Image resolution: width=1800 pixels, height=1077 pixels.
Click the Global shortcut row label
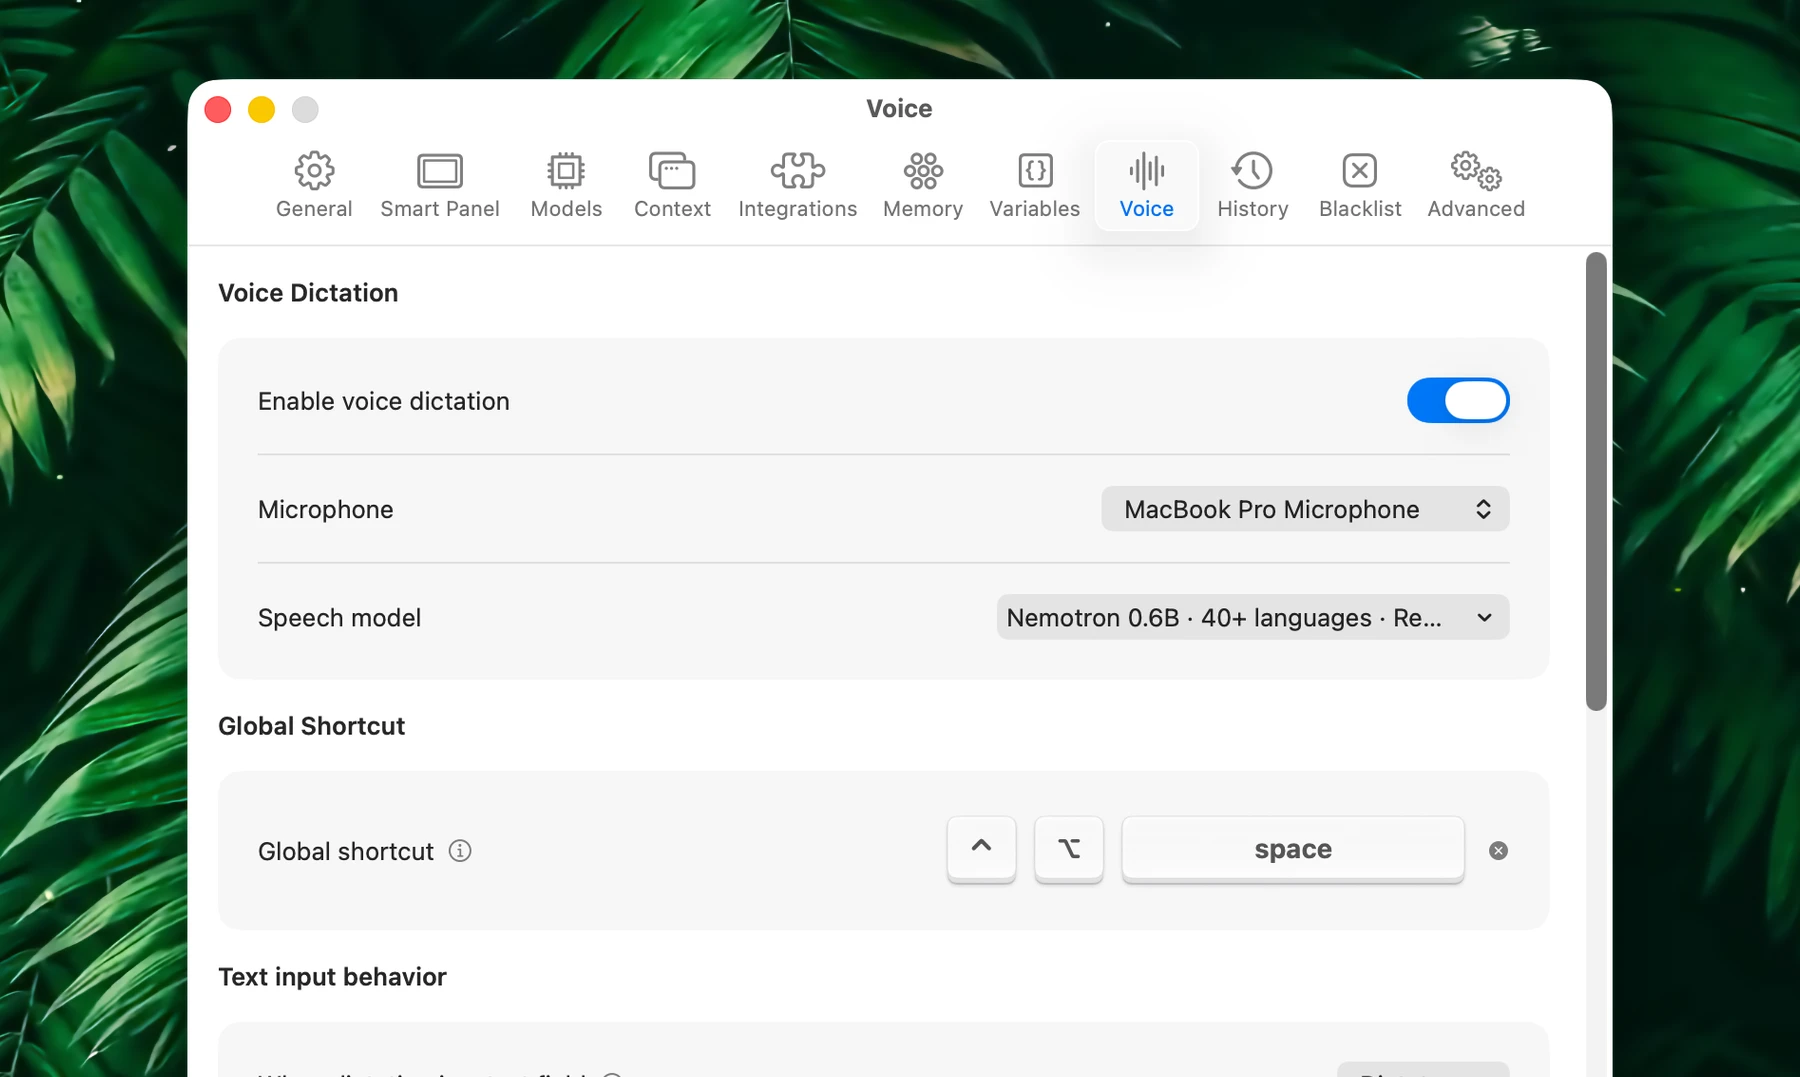(346, 851)
